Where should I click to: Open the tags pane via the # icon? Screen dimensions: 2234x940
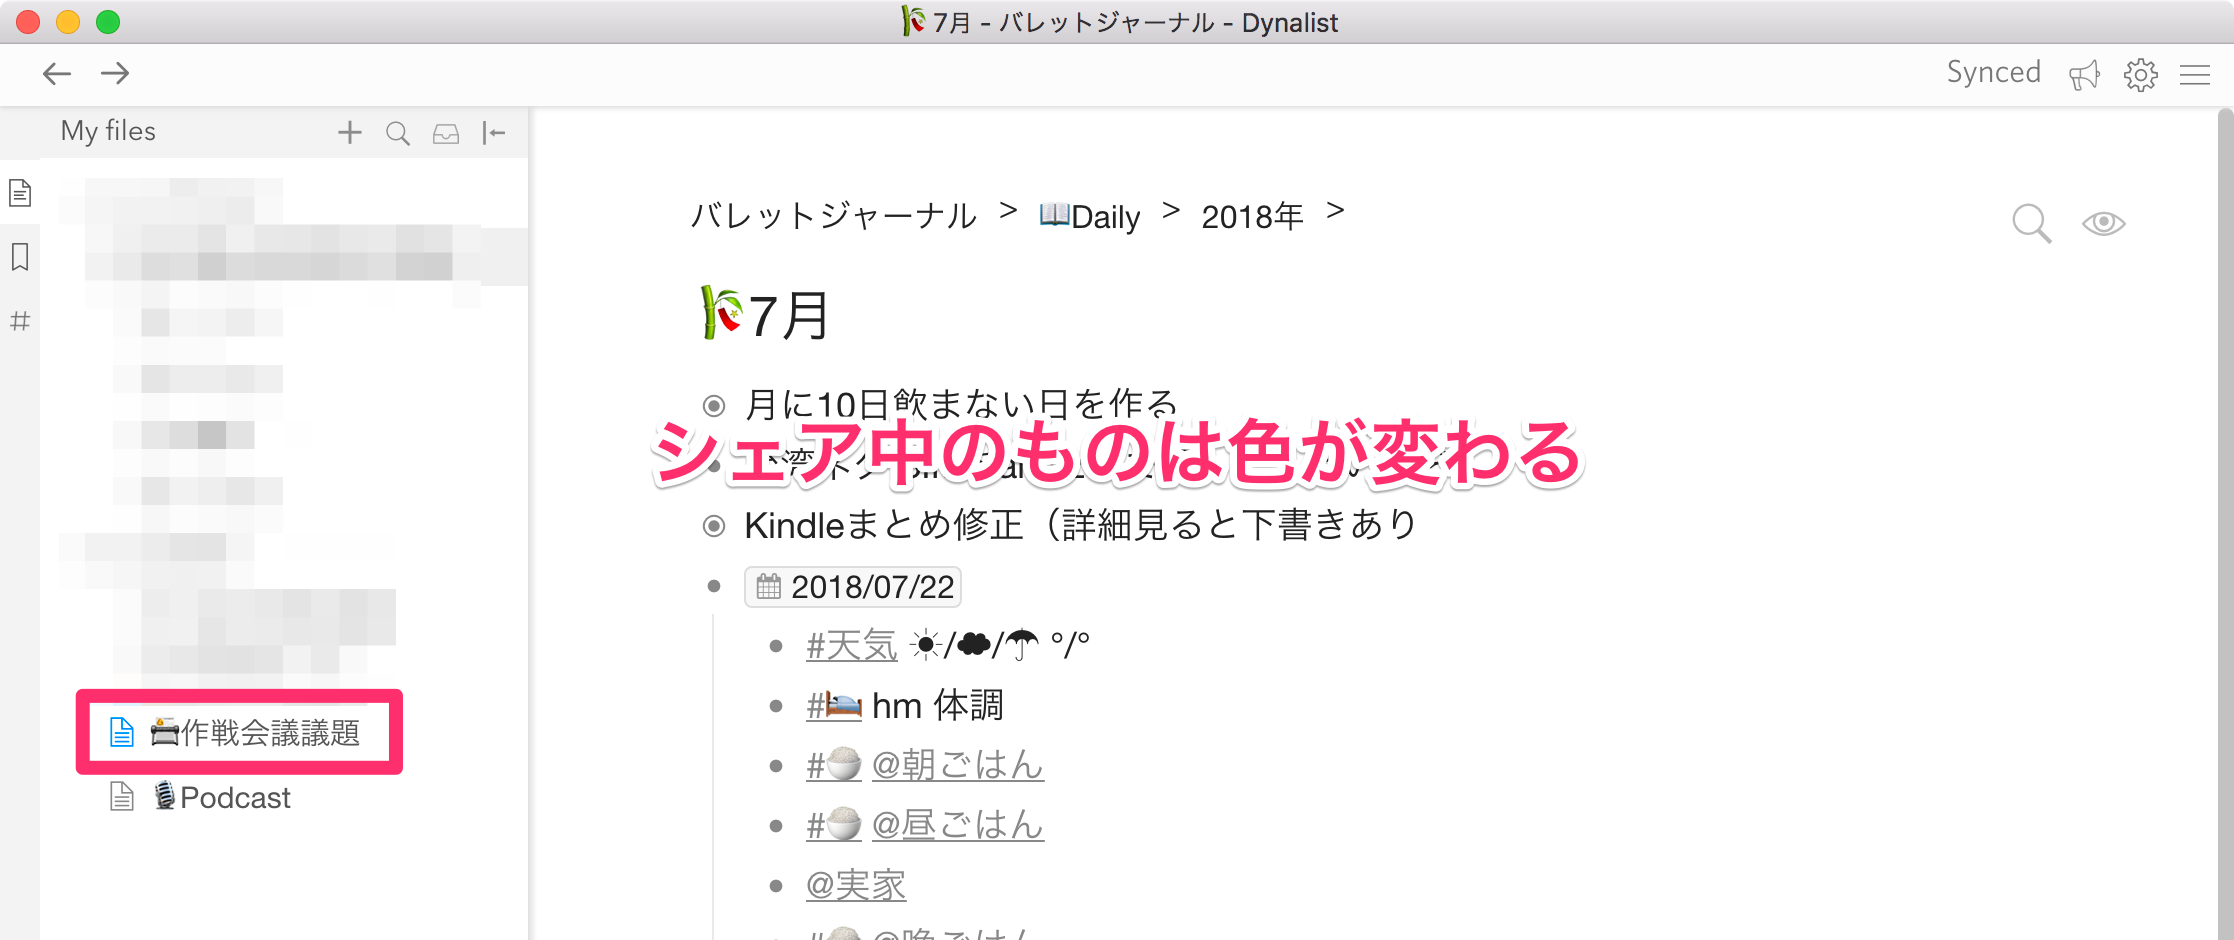[19, 321]
